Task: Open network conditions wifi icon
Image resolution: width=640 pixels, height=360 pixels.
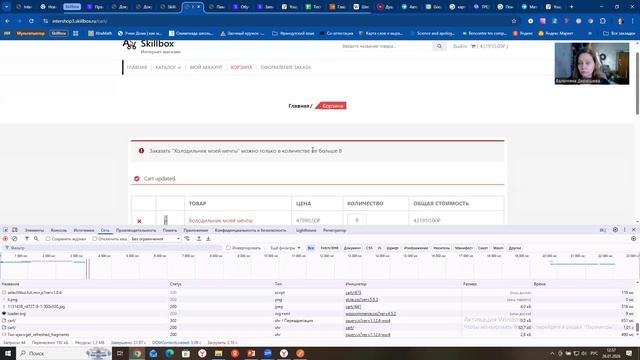Action: point(187,239)
